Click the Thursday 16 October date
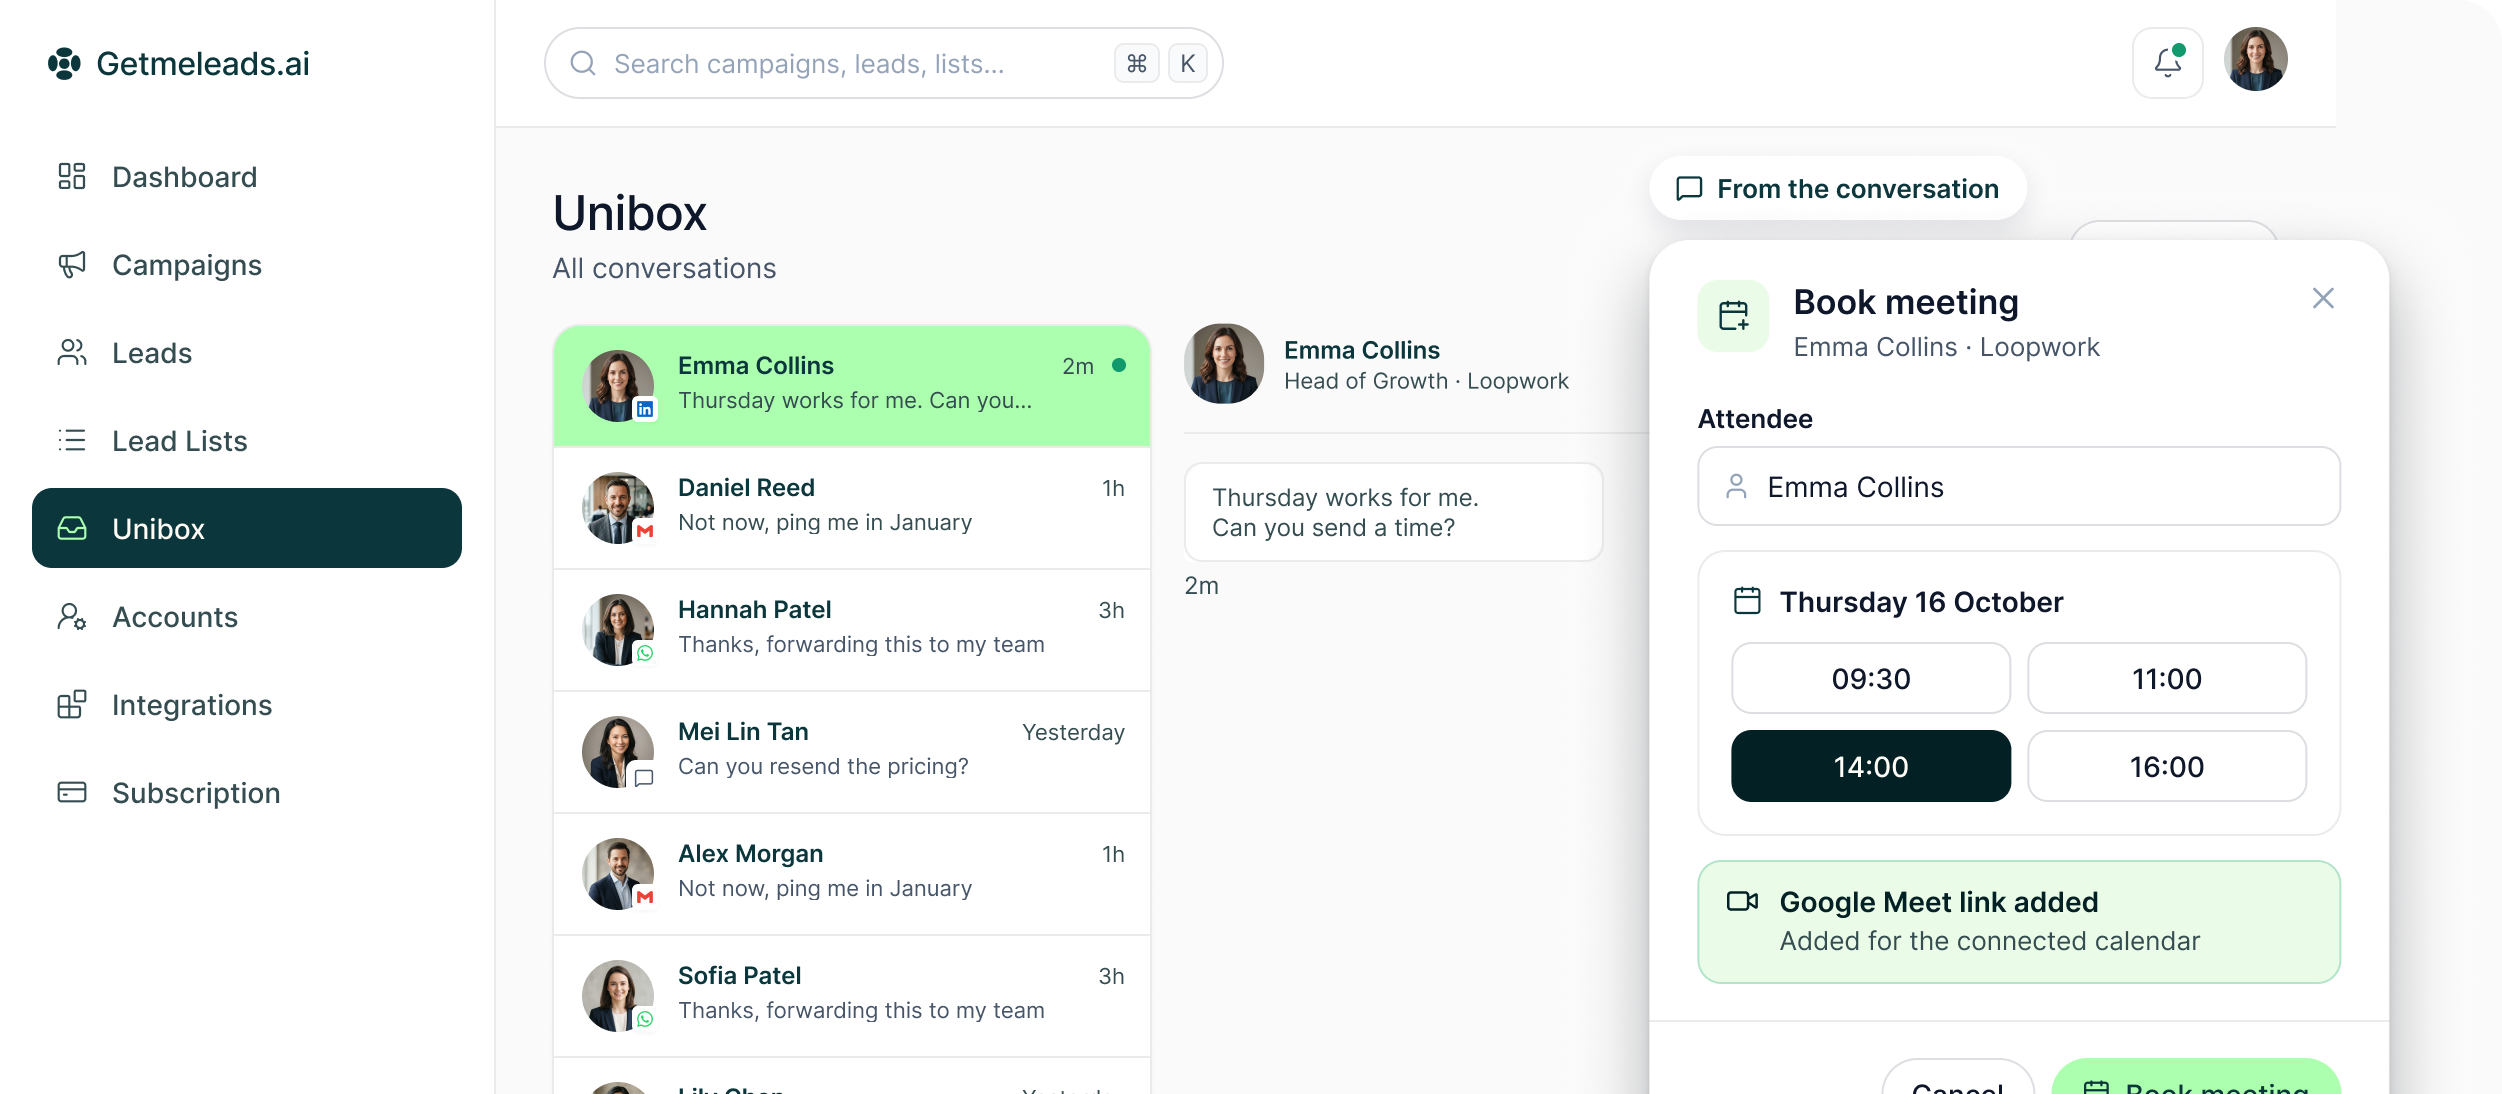The height and width of the screenshot is (1094, 2502). pos(1921,602)
